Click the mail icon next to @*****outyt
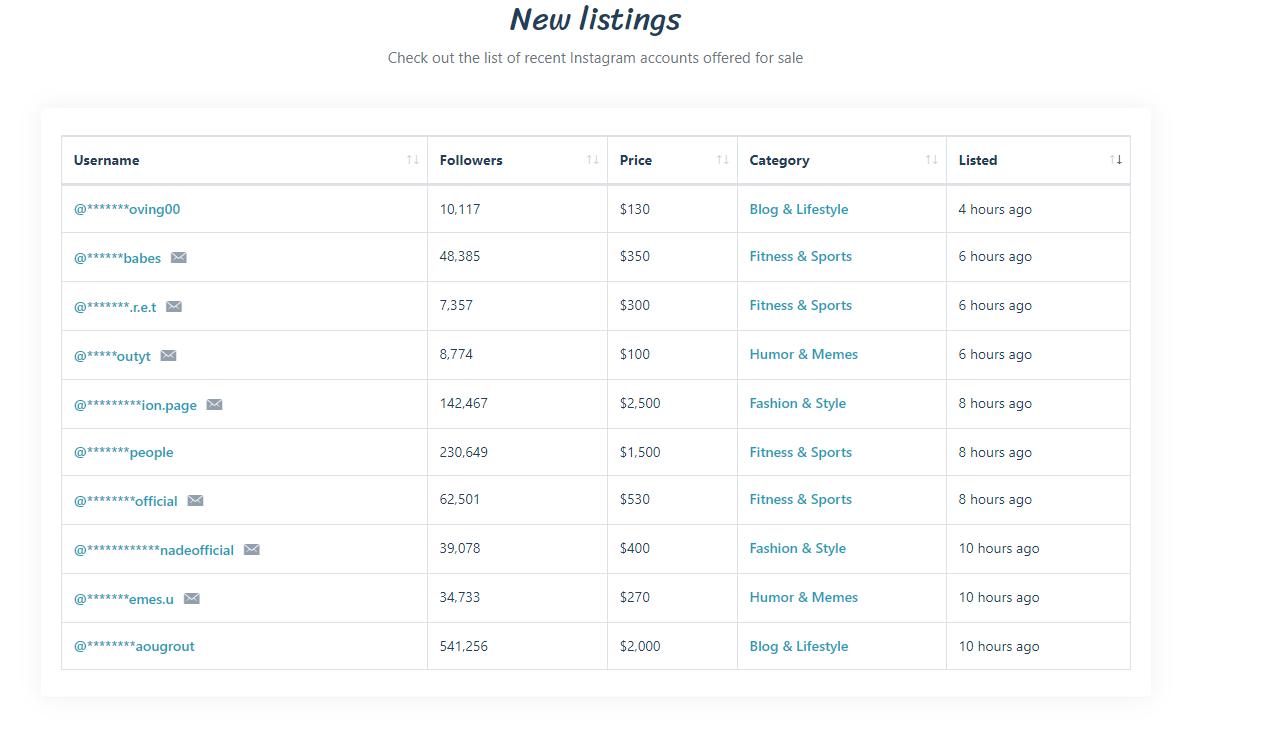Image resolution: width=1266 pixels, height=733 pixels. coord(169,356)
